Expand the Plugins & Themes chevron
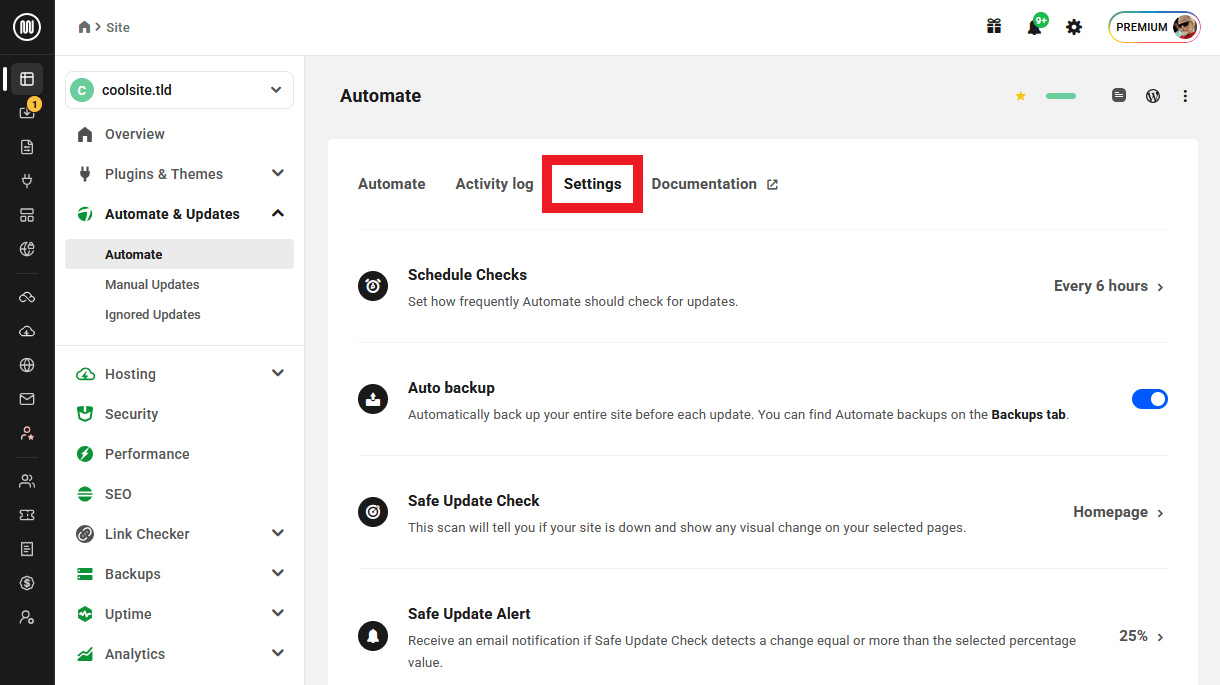Image resolution: width=1220 pixels, height=685 pixels. point(278,173)
